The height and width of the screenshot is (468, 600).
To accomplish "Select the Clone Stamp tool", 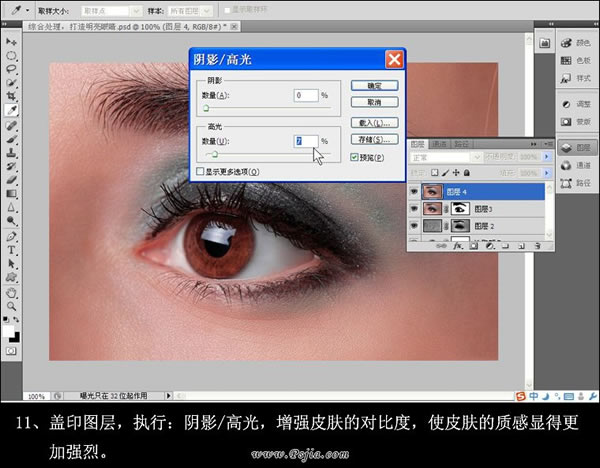I will click(x=11, y=152).
